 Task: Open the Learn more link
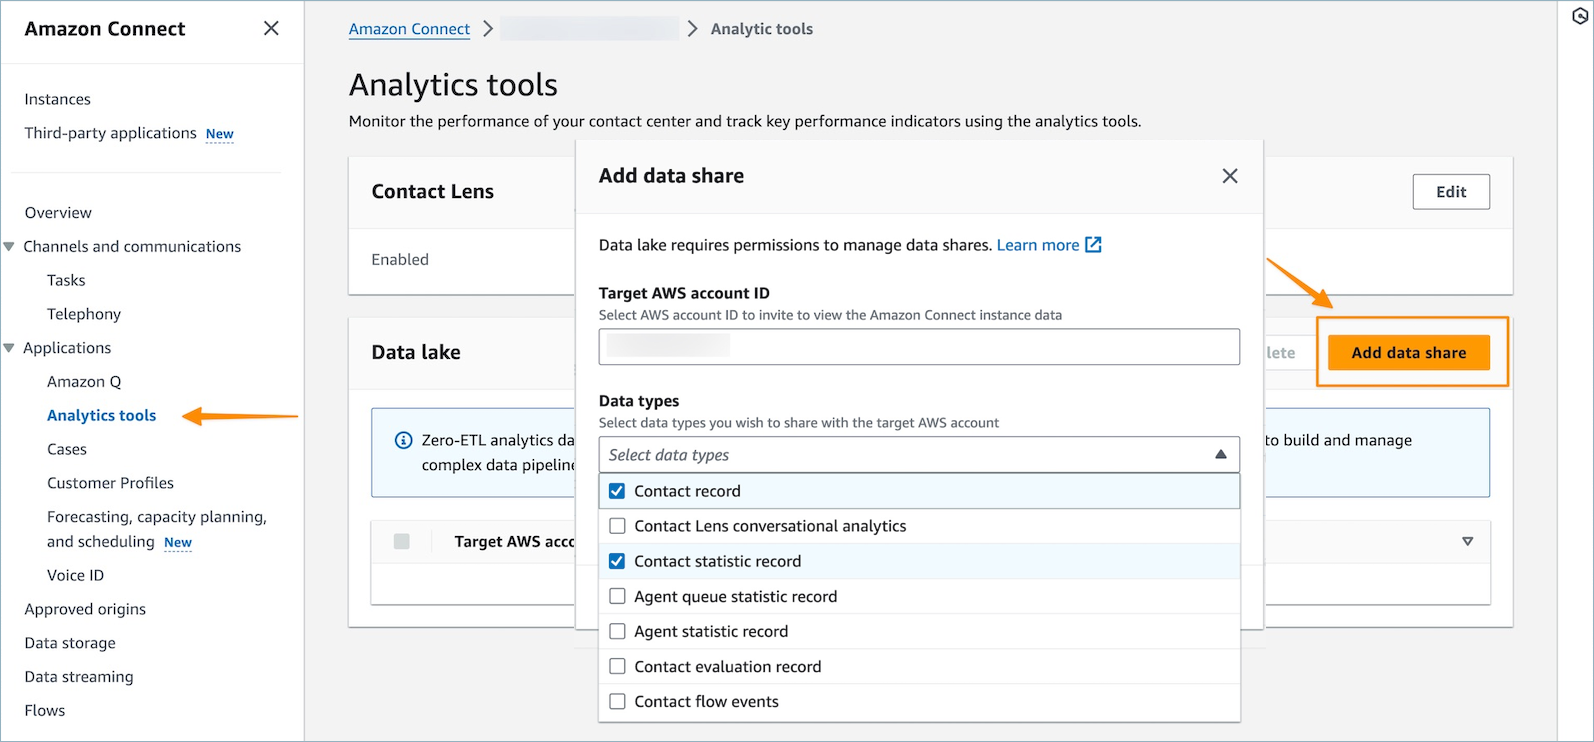(x=1037, y=245)
